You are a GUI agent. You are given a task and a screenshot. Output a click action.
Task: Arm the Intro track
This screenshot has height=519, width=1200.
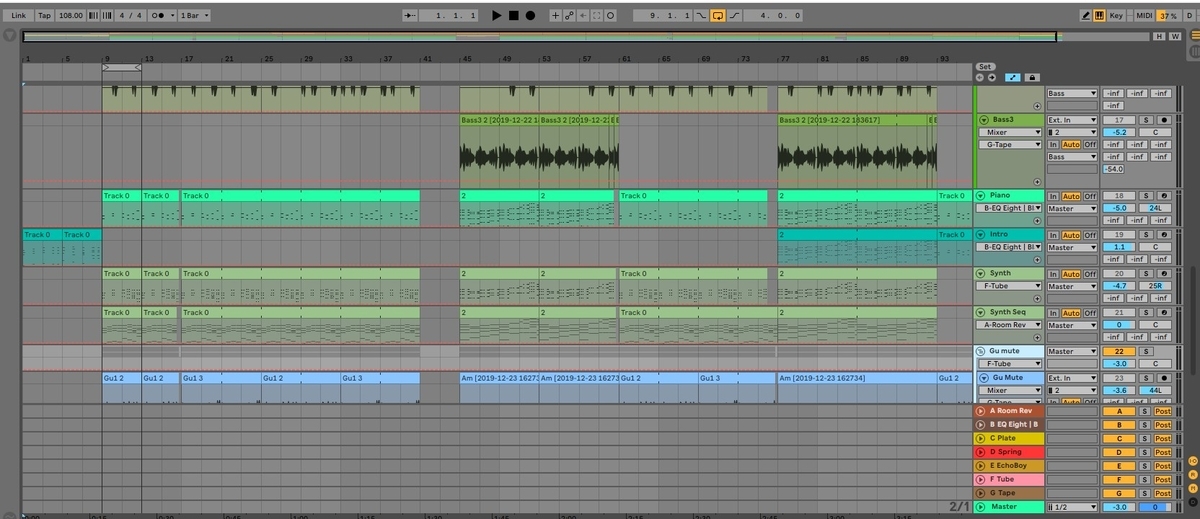tap(1162, 235)
